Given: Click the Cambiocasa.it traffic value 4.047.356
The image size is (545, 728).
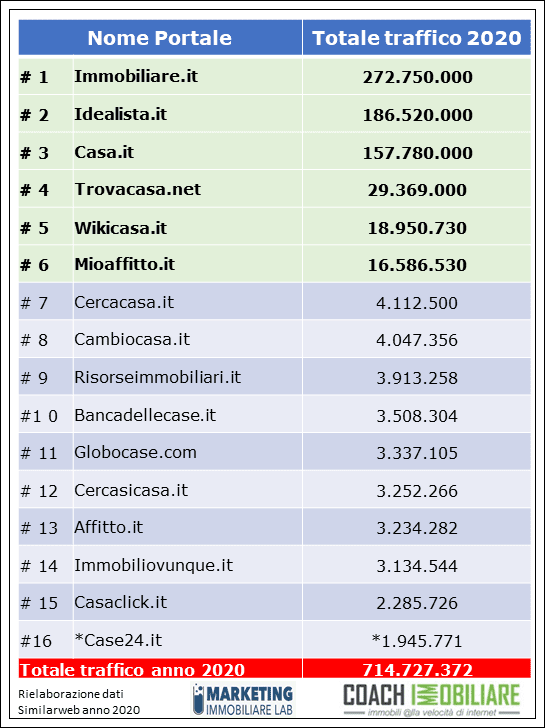Looking at the screenshot, I should point(417,340).
